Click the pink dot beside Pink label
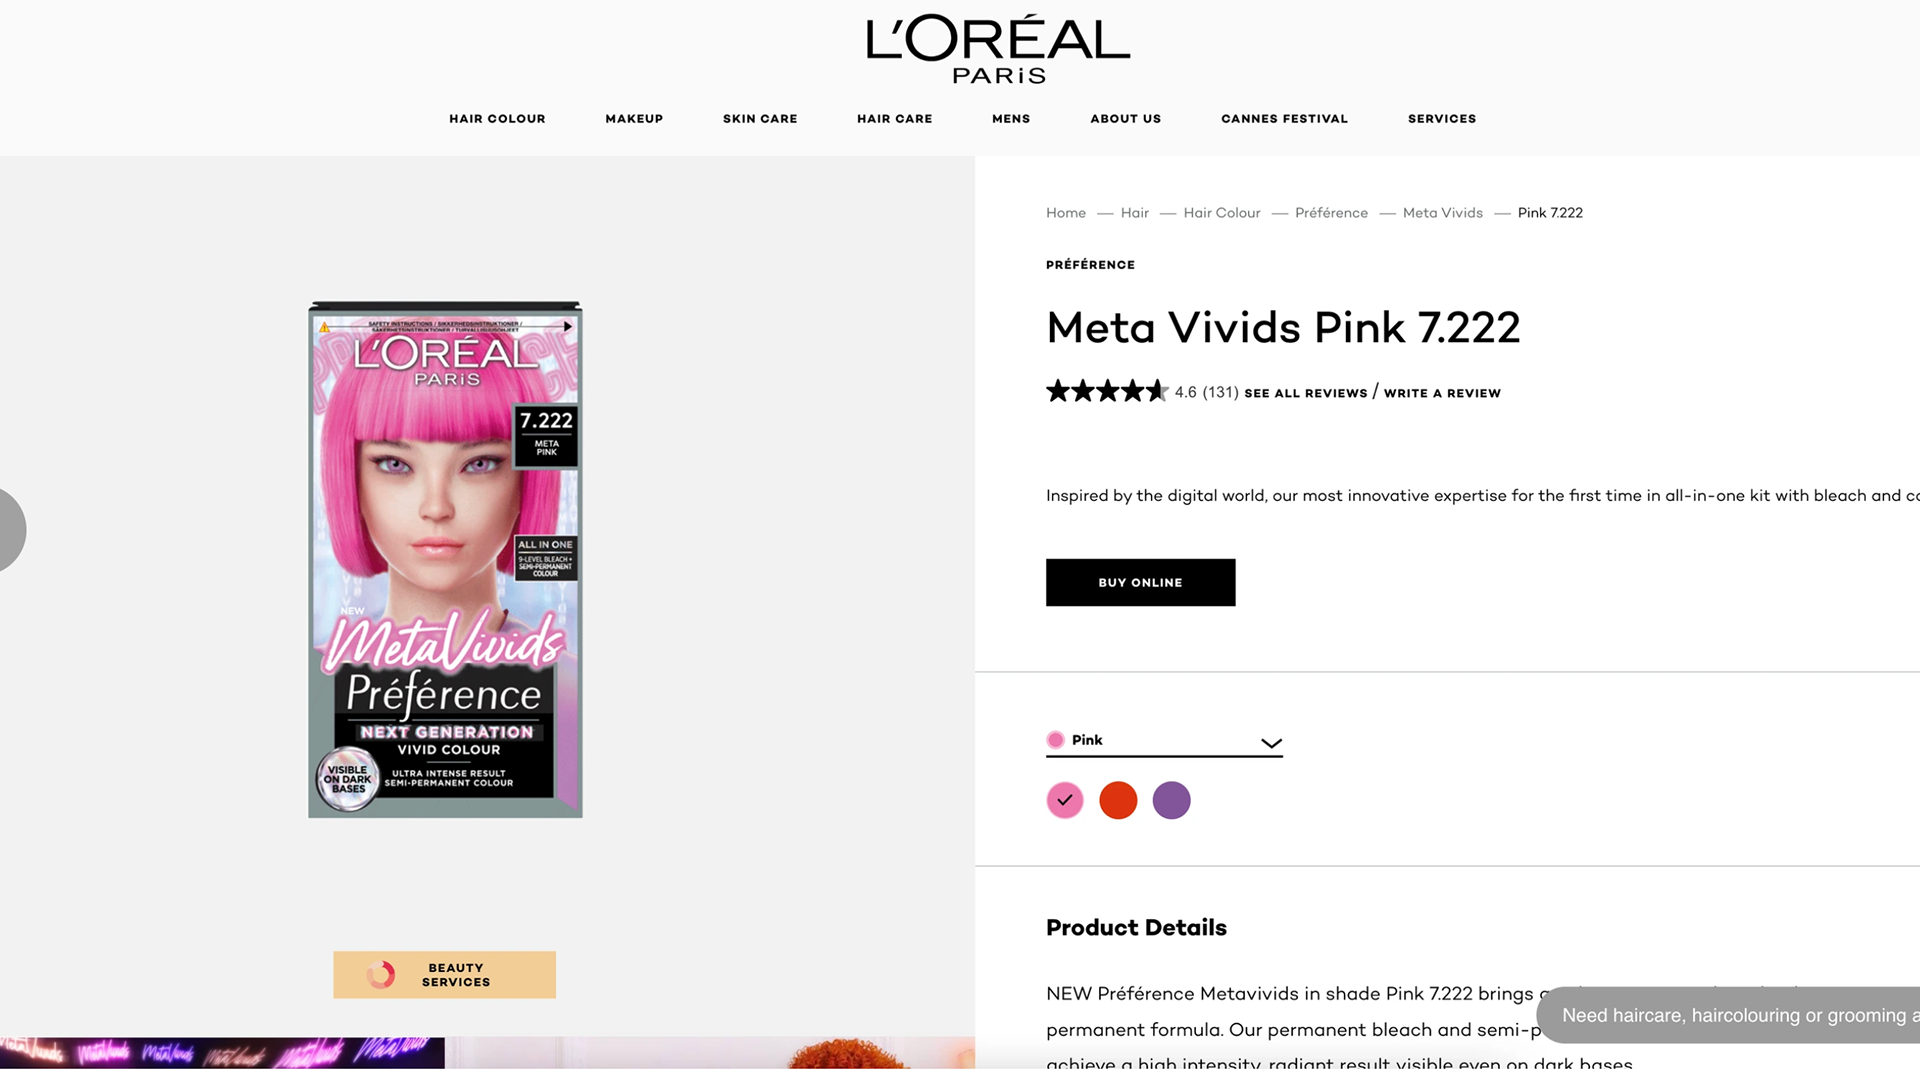The height and width of the screenshot is (1081, 1920). 1055,740
